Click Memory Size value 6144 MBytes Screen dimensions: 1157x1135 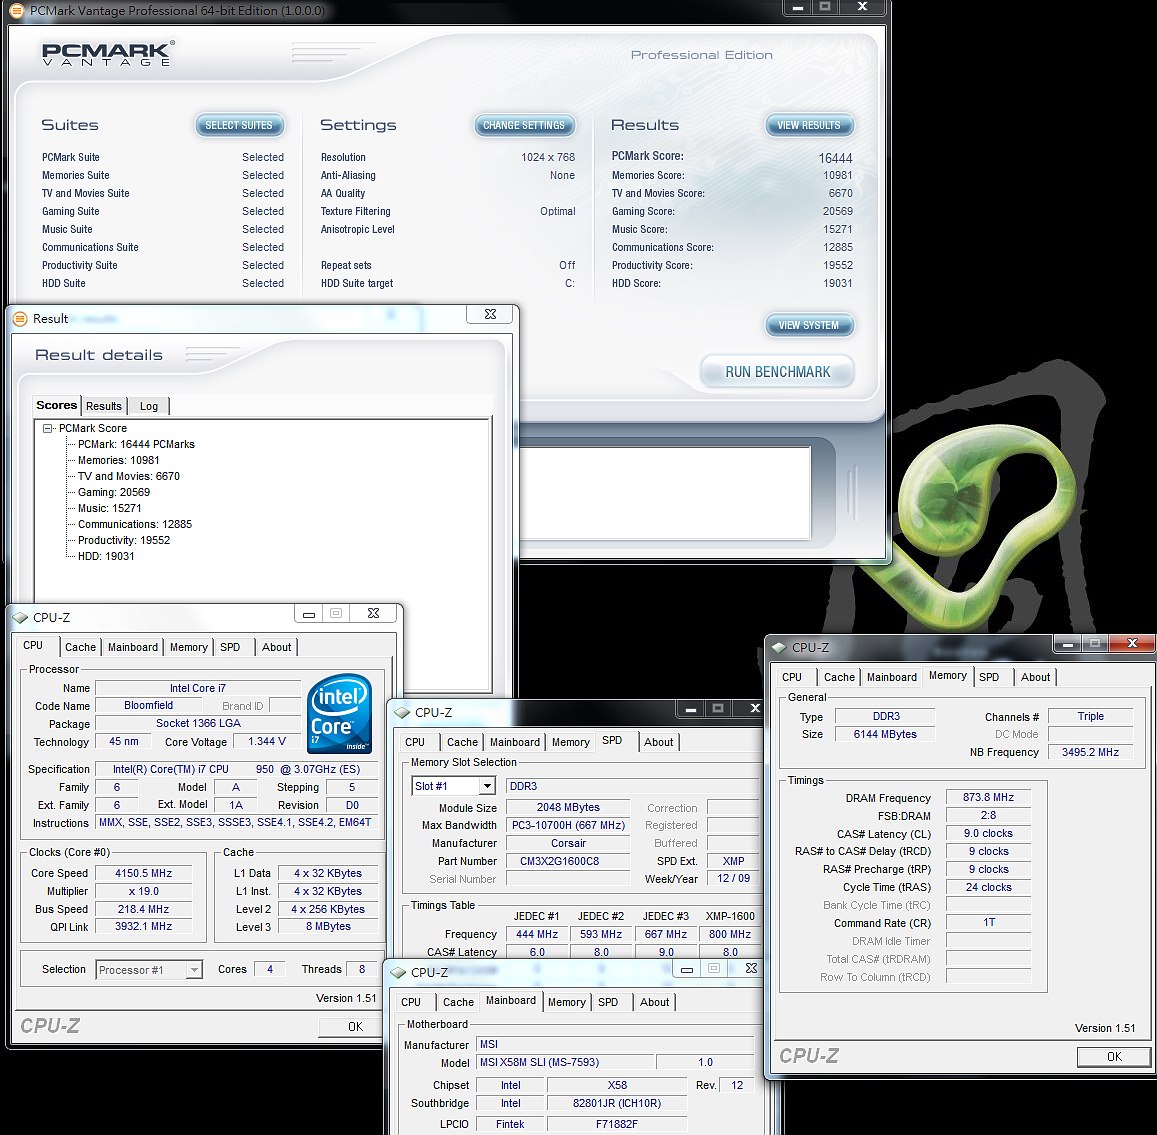pyautogui.click(x=885, y=734)
